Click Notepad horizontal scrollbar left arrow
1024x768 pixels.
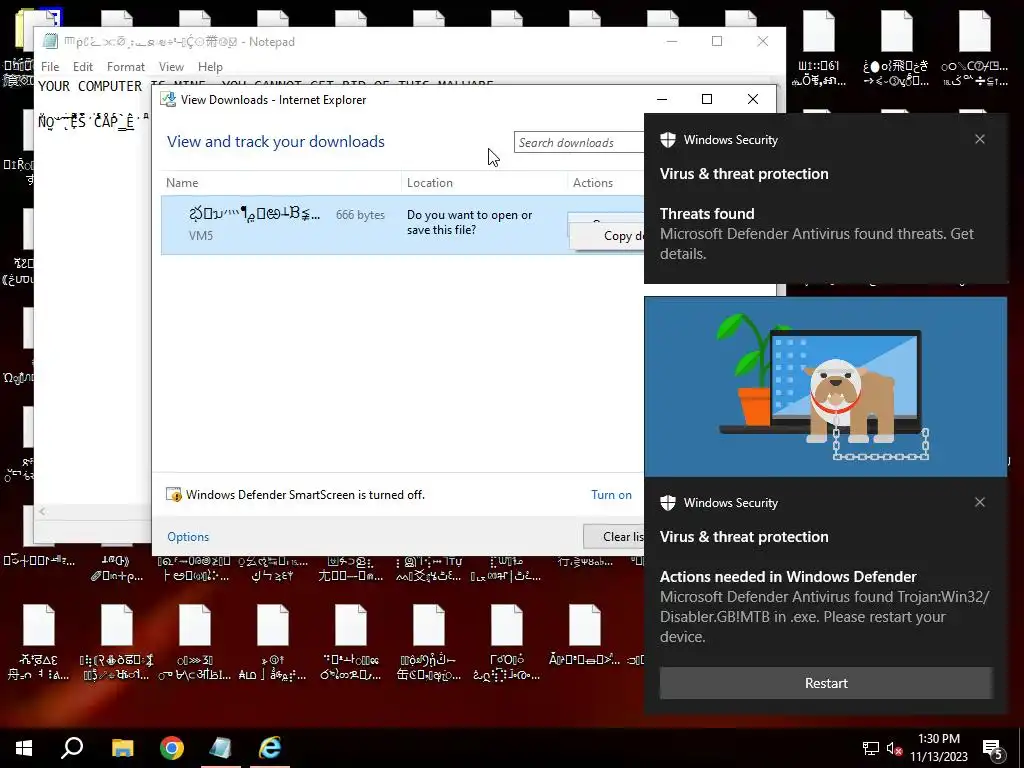coord(42,511)
